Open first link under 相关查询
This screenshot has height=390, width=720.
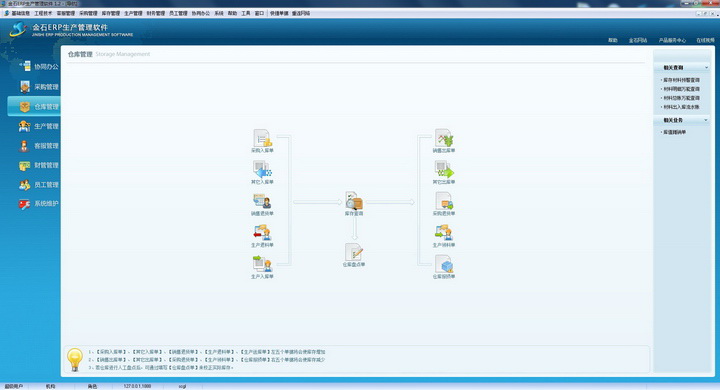coord(681,80)
